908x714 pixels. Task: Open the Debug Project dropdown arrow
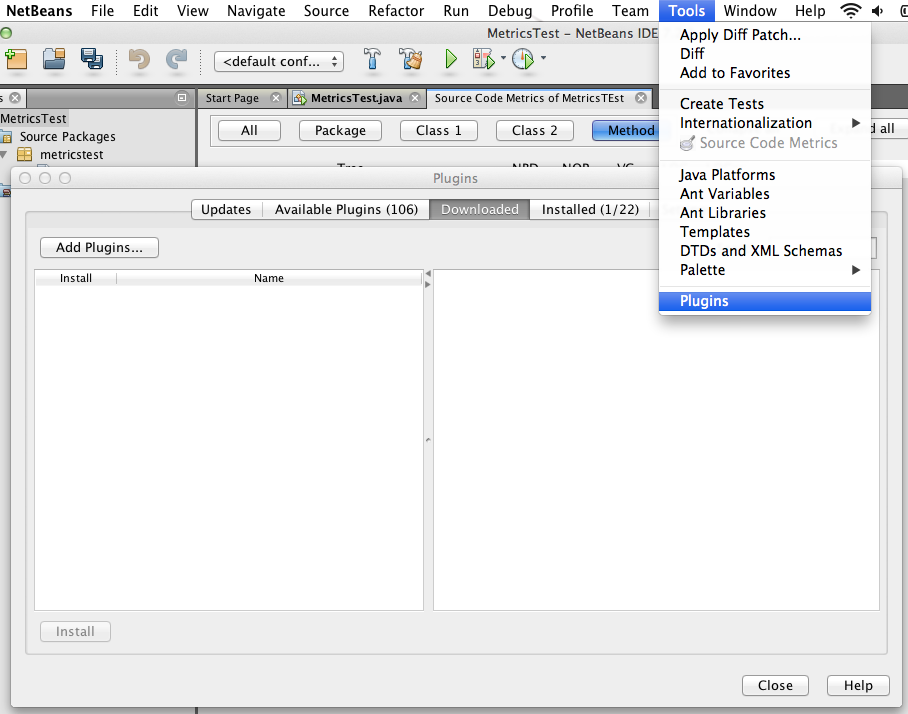[503, 58]
